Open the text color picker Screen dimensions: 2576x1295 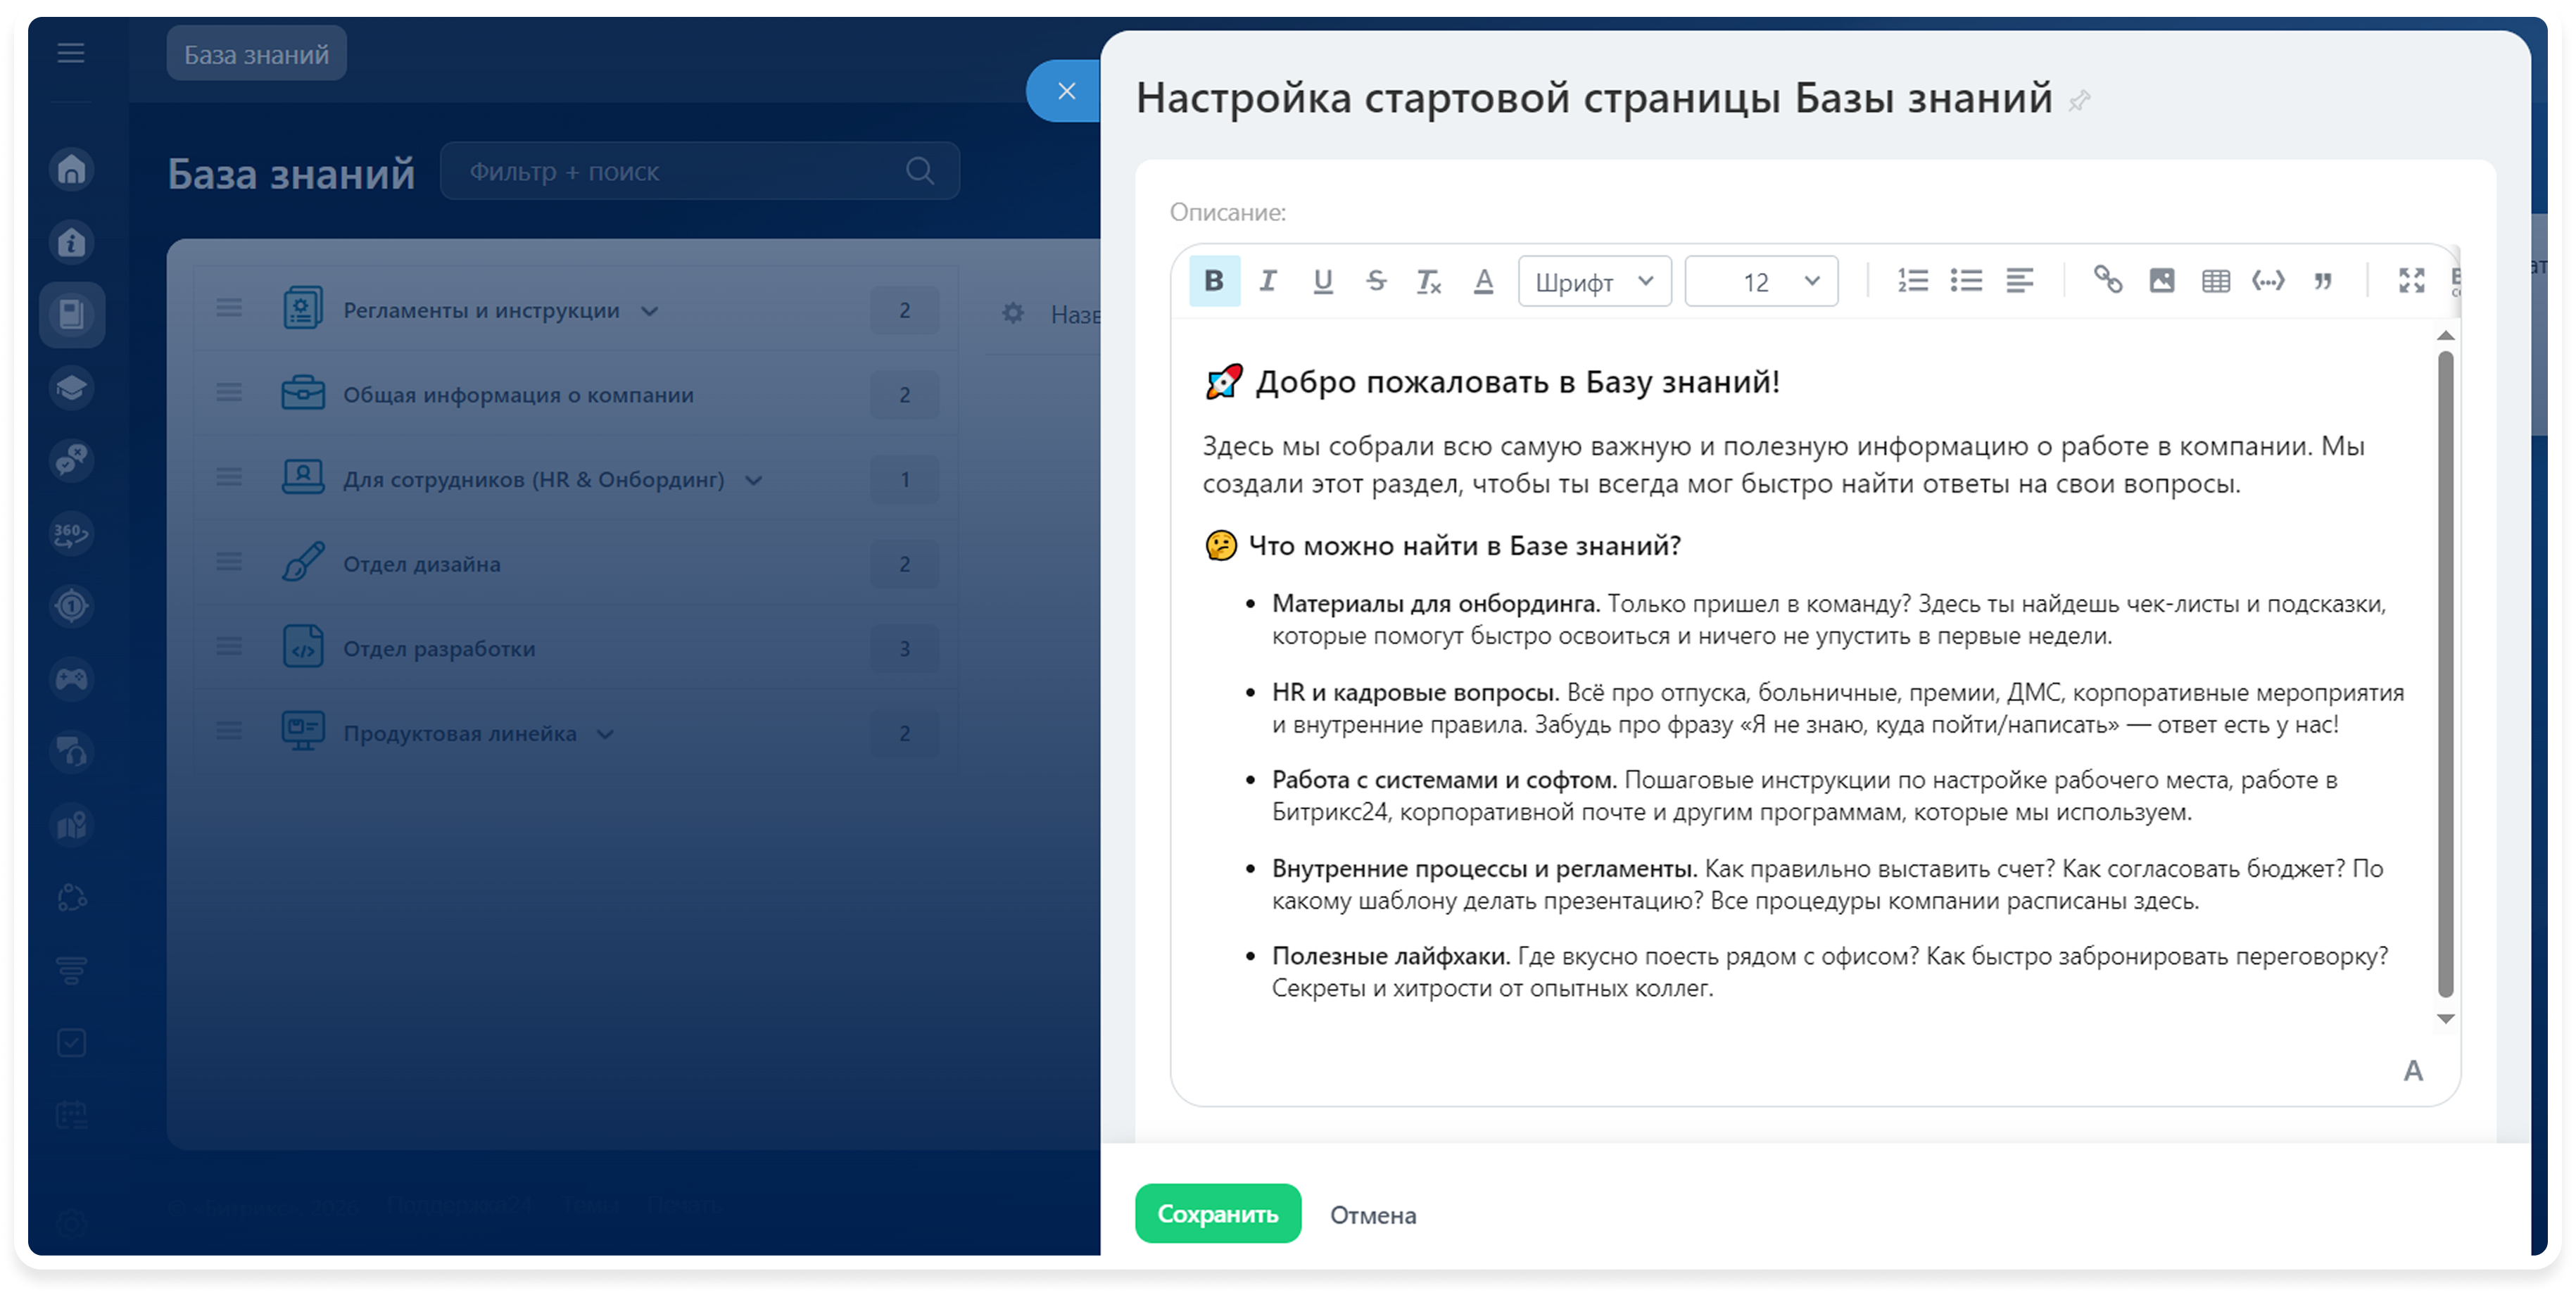(1484, 281)
